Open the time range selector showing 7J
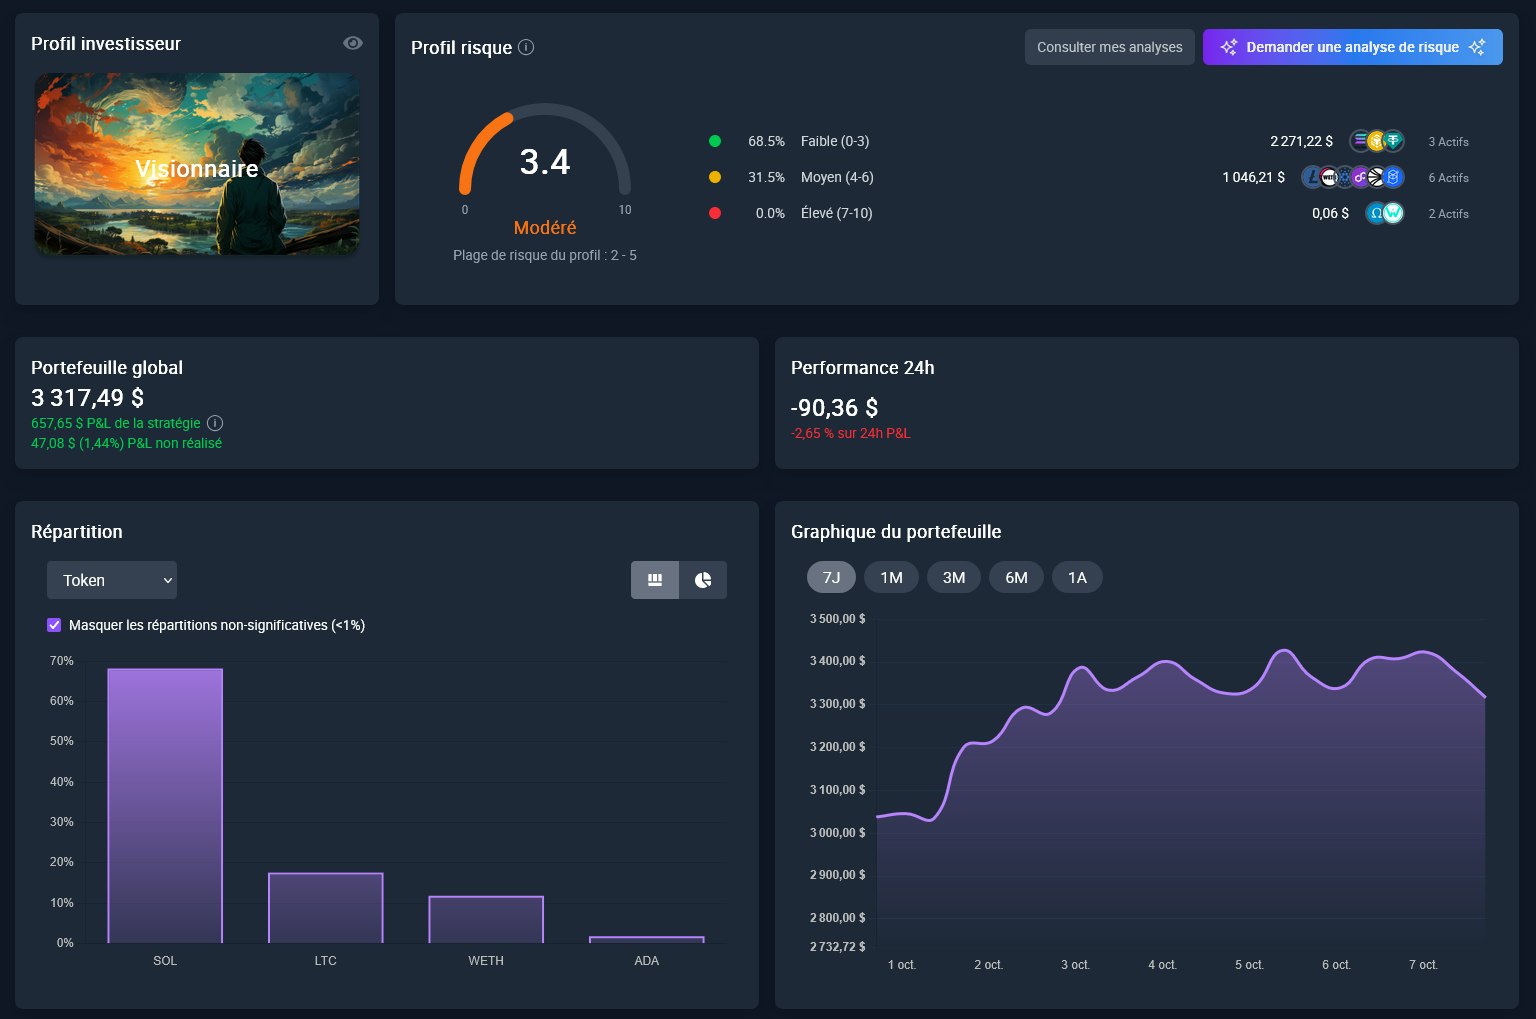Viewport: 1536px width, 1019px height. pyautogui.click(x=831, y=577)
